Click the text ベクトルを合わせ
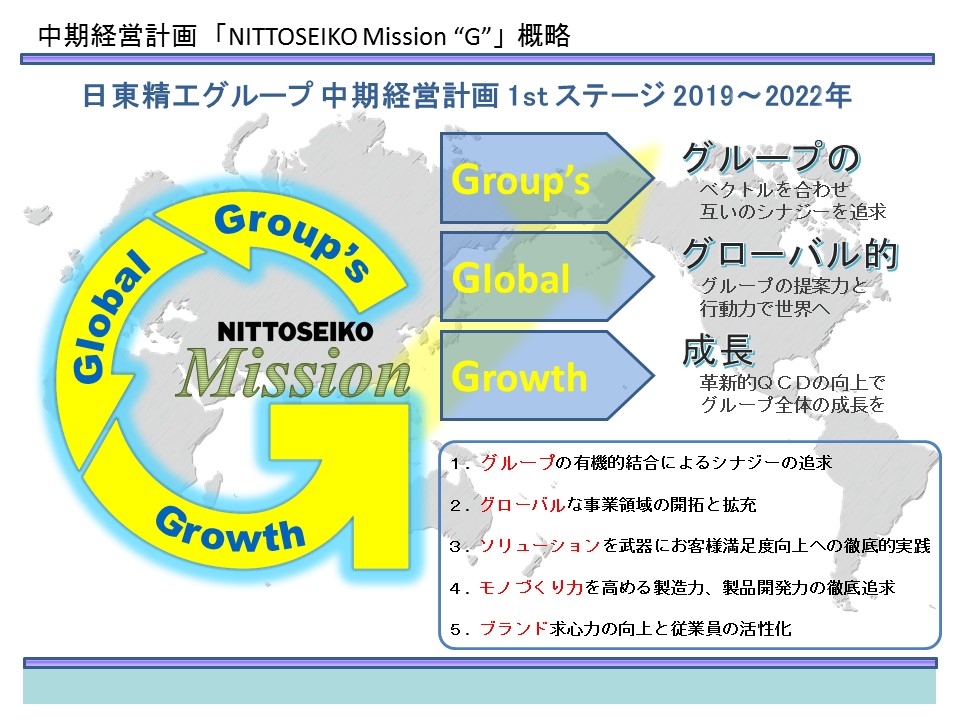Image resolution: width=960 pixels, height=720 pixels. click(774, 189)
